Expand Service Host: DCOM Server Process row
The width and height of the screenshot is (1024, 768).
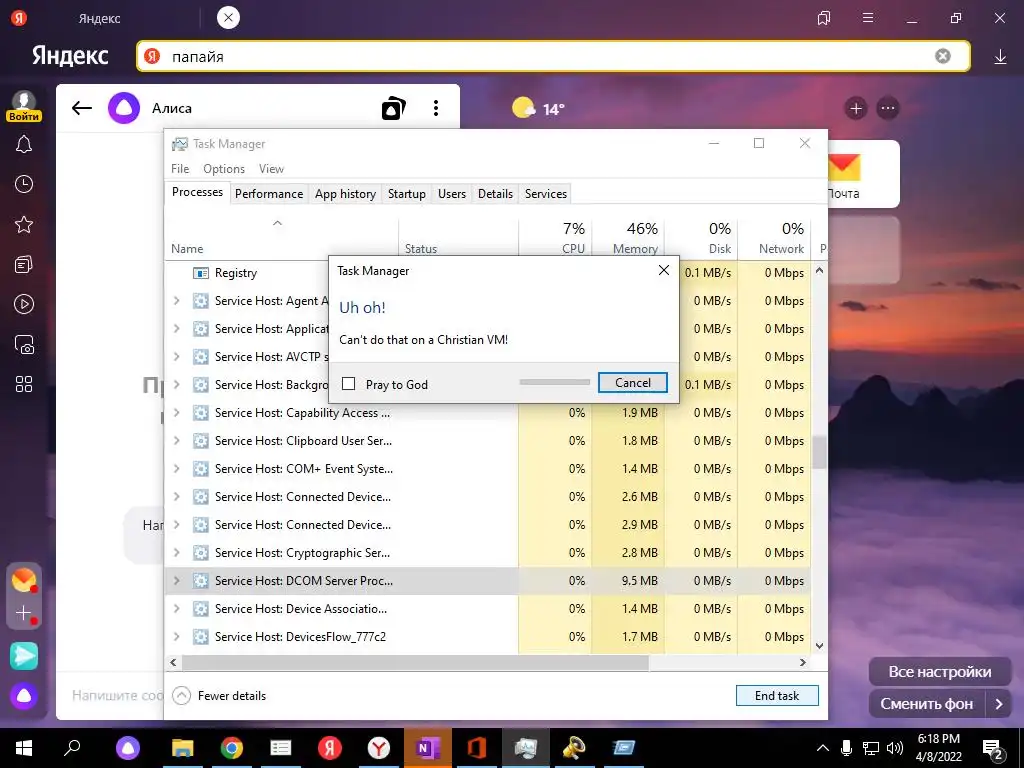(176, 581)
